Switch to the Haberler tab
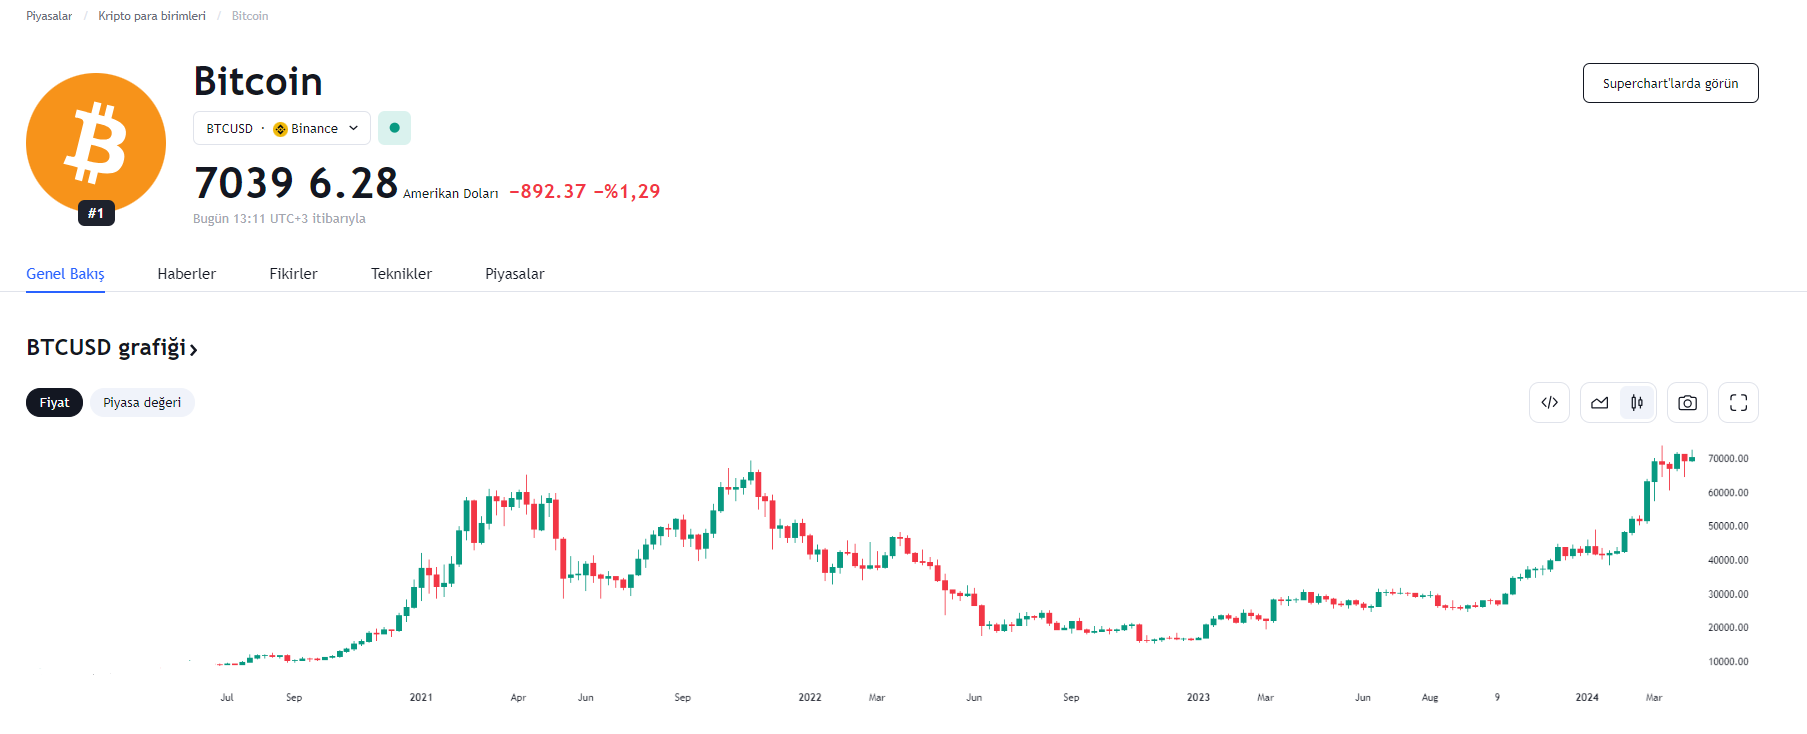Viewport: 1807px width, 734px height. (186, 273)
